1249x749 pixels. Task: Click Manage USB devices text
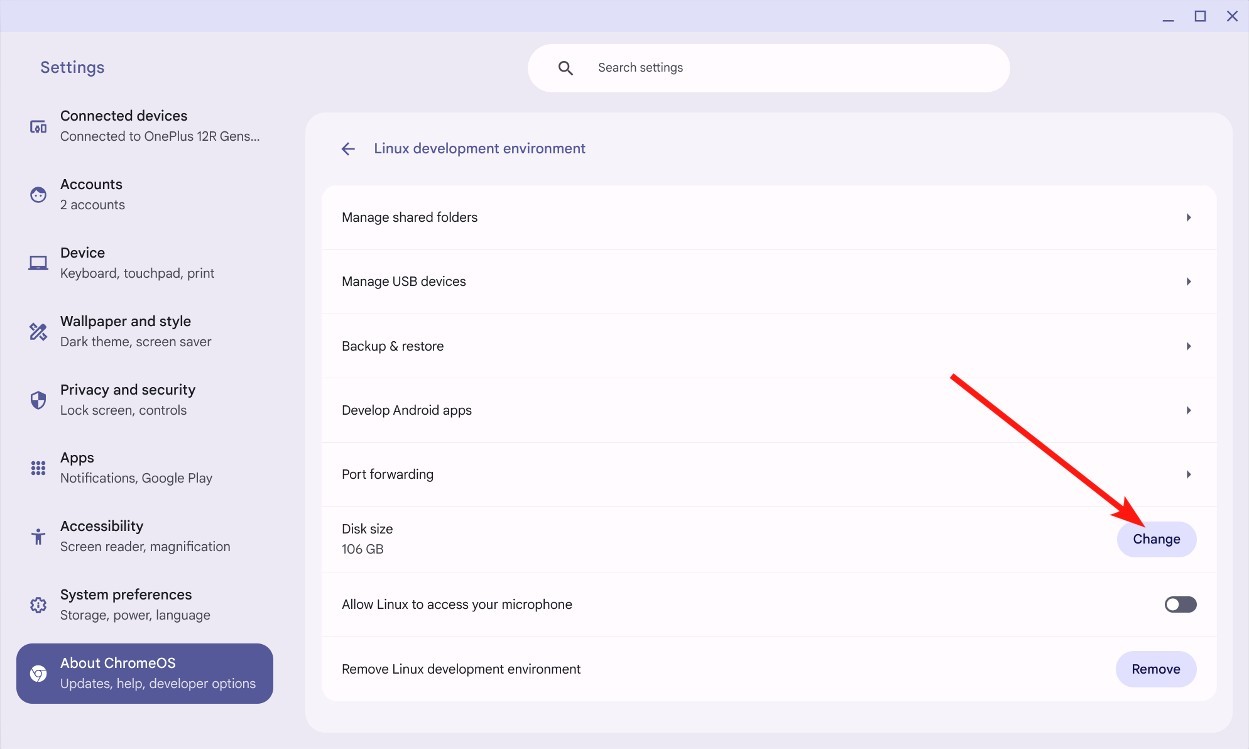[404, 282]
